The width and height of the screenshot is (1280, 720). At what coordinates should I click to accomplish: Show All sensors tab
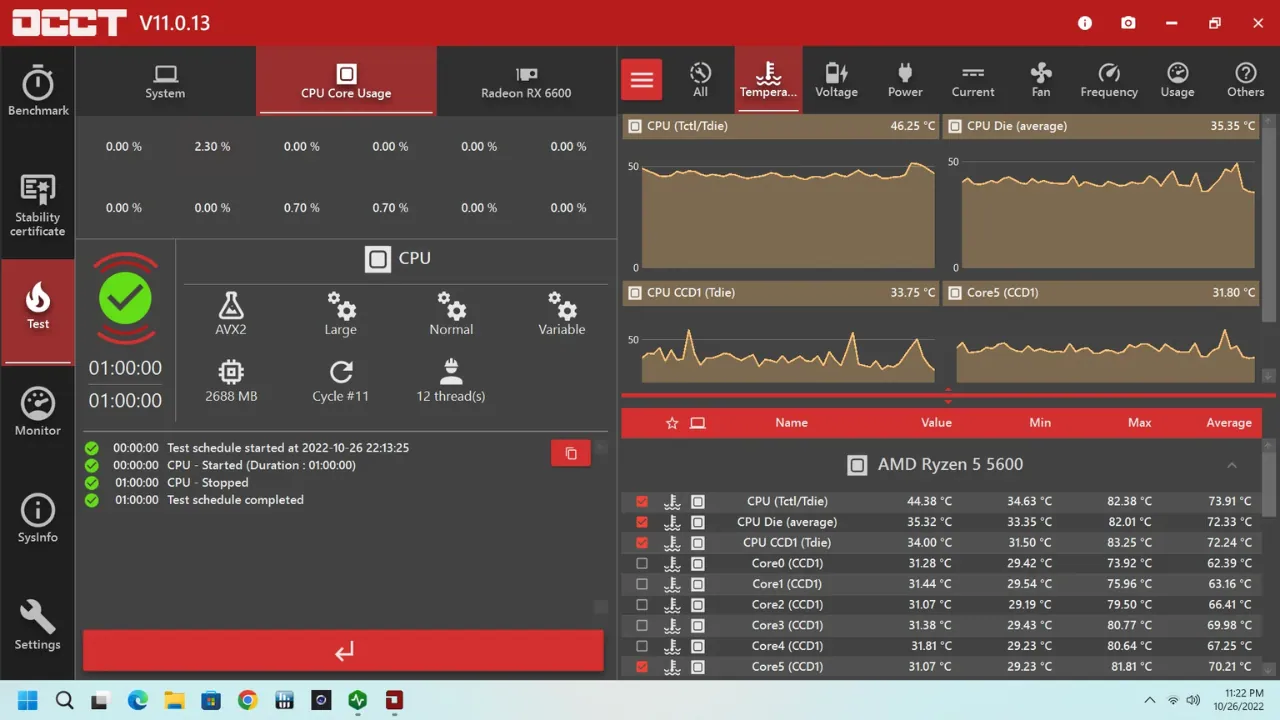point(700,80)
